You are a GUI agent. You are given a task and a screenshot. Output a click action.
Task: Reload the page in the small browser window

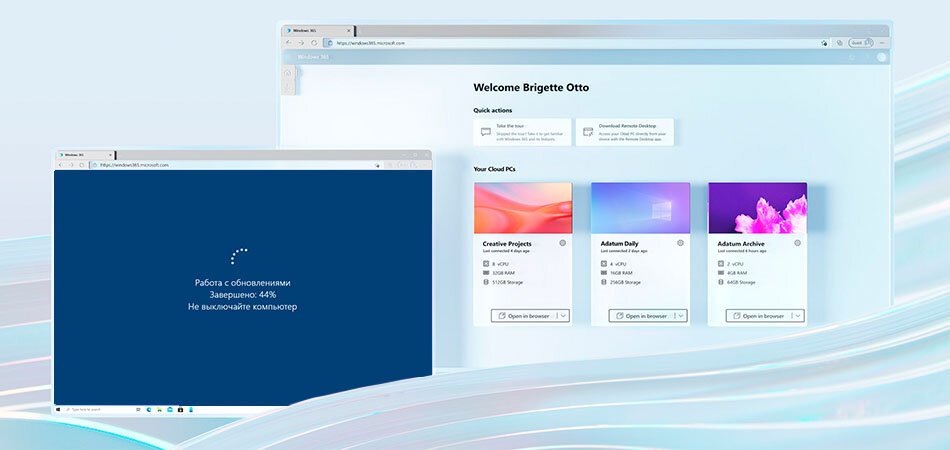pyautogui.click(x=82, y=165)
